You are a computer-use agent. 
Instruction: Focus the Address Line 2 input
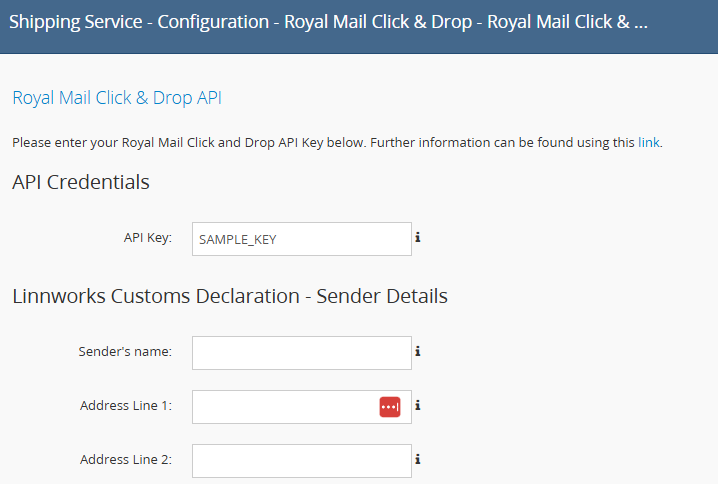pyautogui.click(x=300, y=461)
